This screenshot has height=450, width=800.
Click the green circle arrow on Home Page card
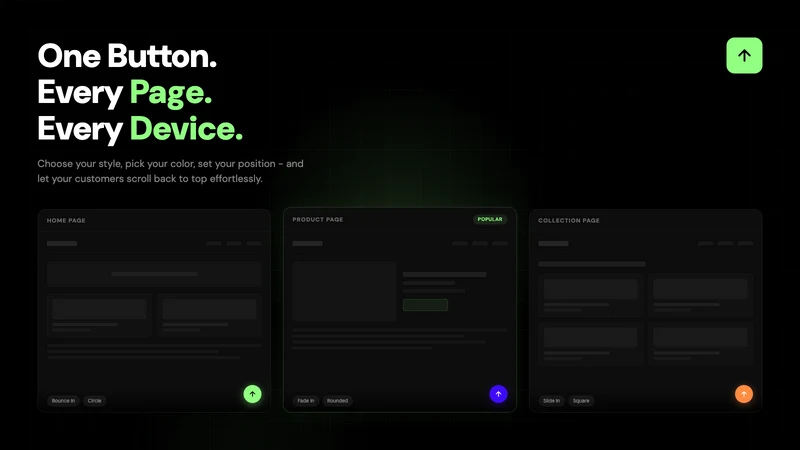click(252, 394)
